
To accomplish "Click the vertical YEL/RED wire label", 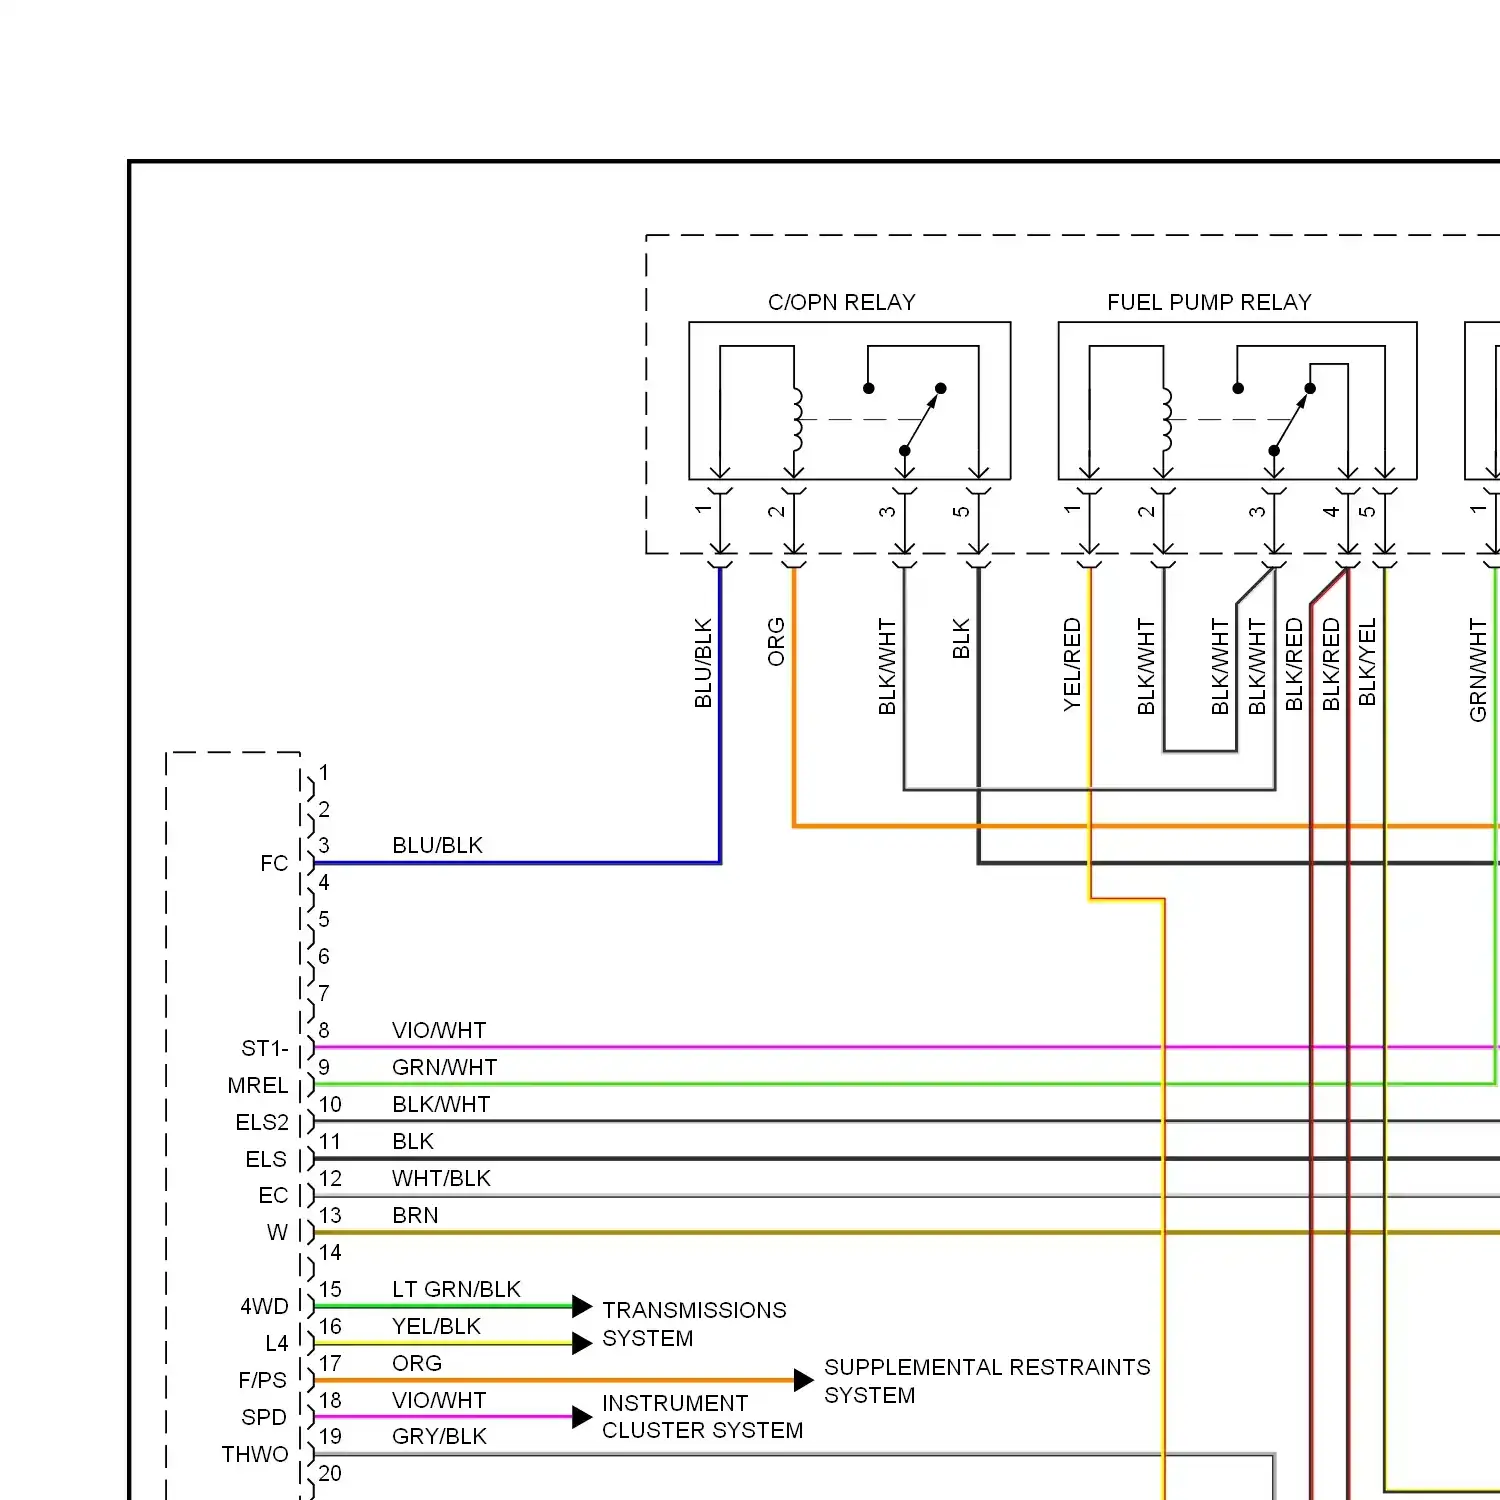I will [x=1072, y=664].
